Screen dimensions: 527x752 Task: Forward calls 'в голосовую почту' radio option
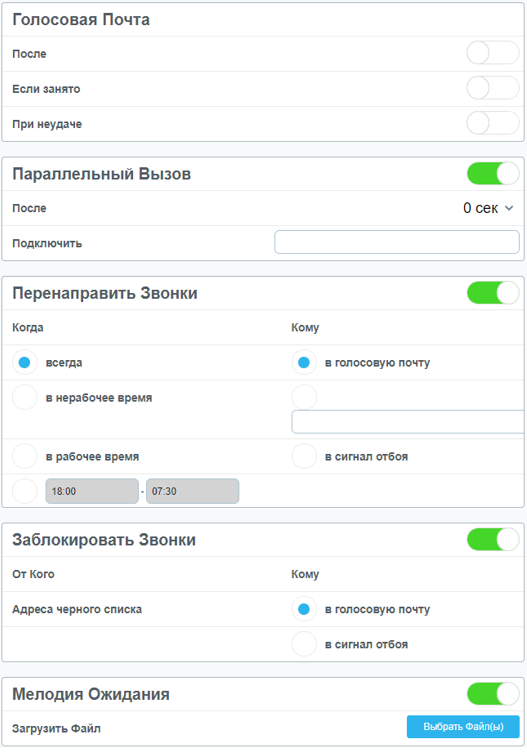coord(304,362)
